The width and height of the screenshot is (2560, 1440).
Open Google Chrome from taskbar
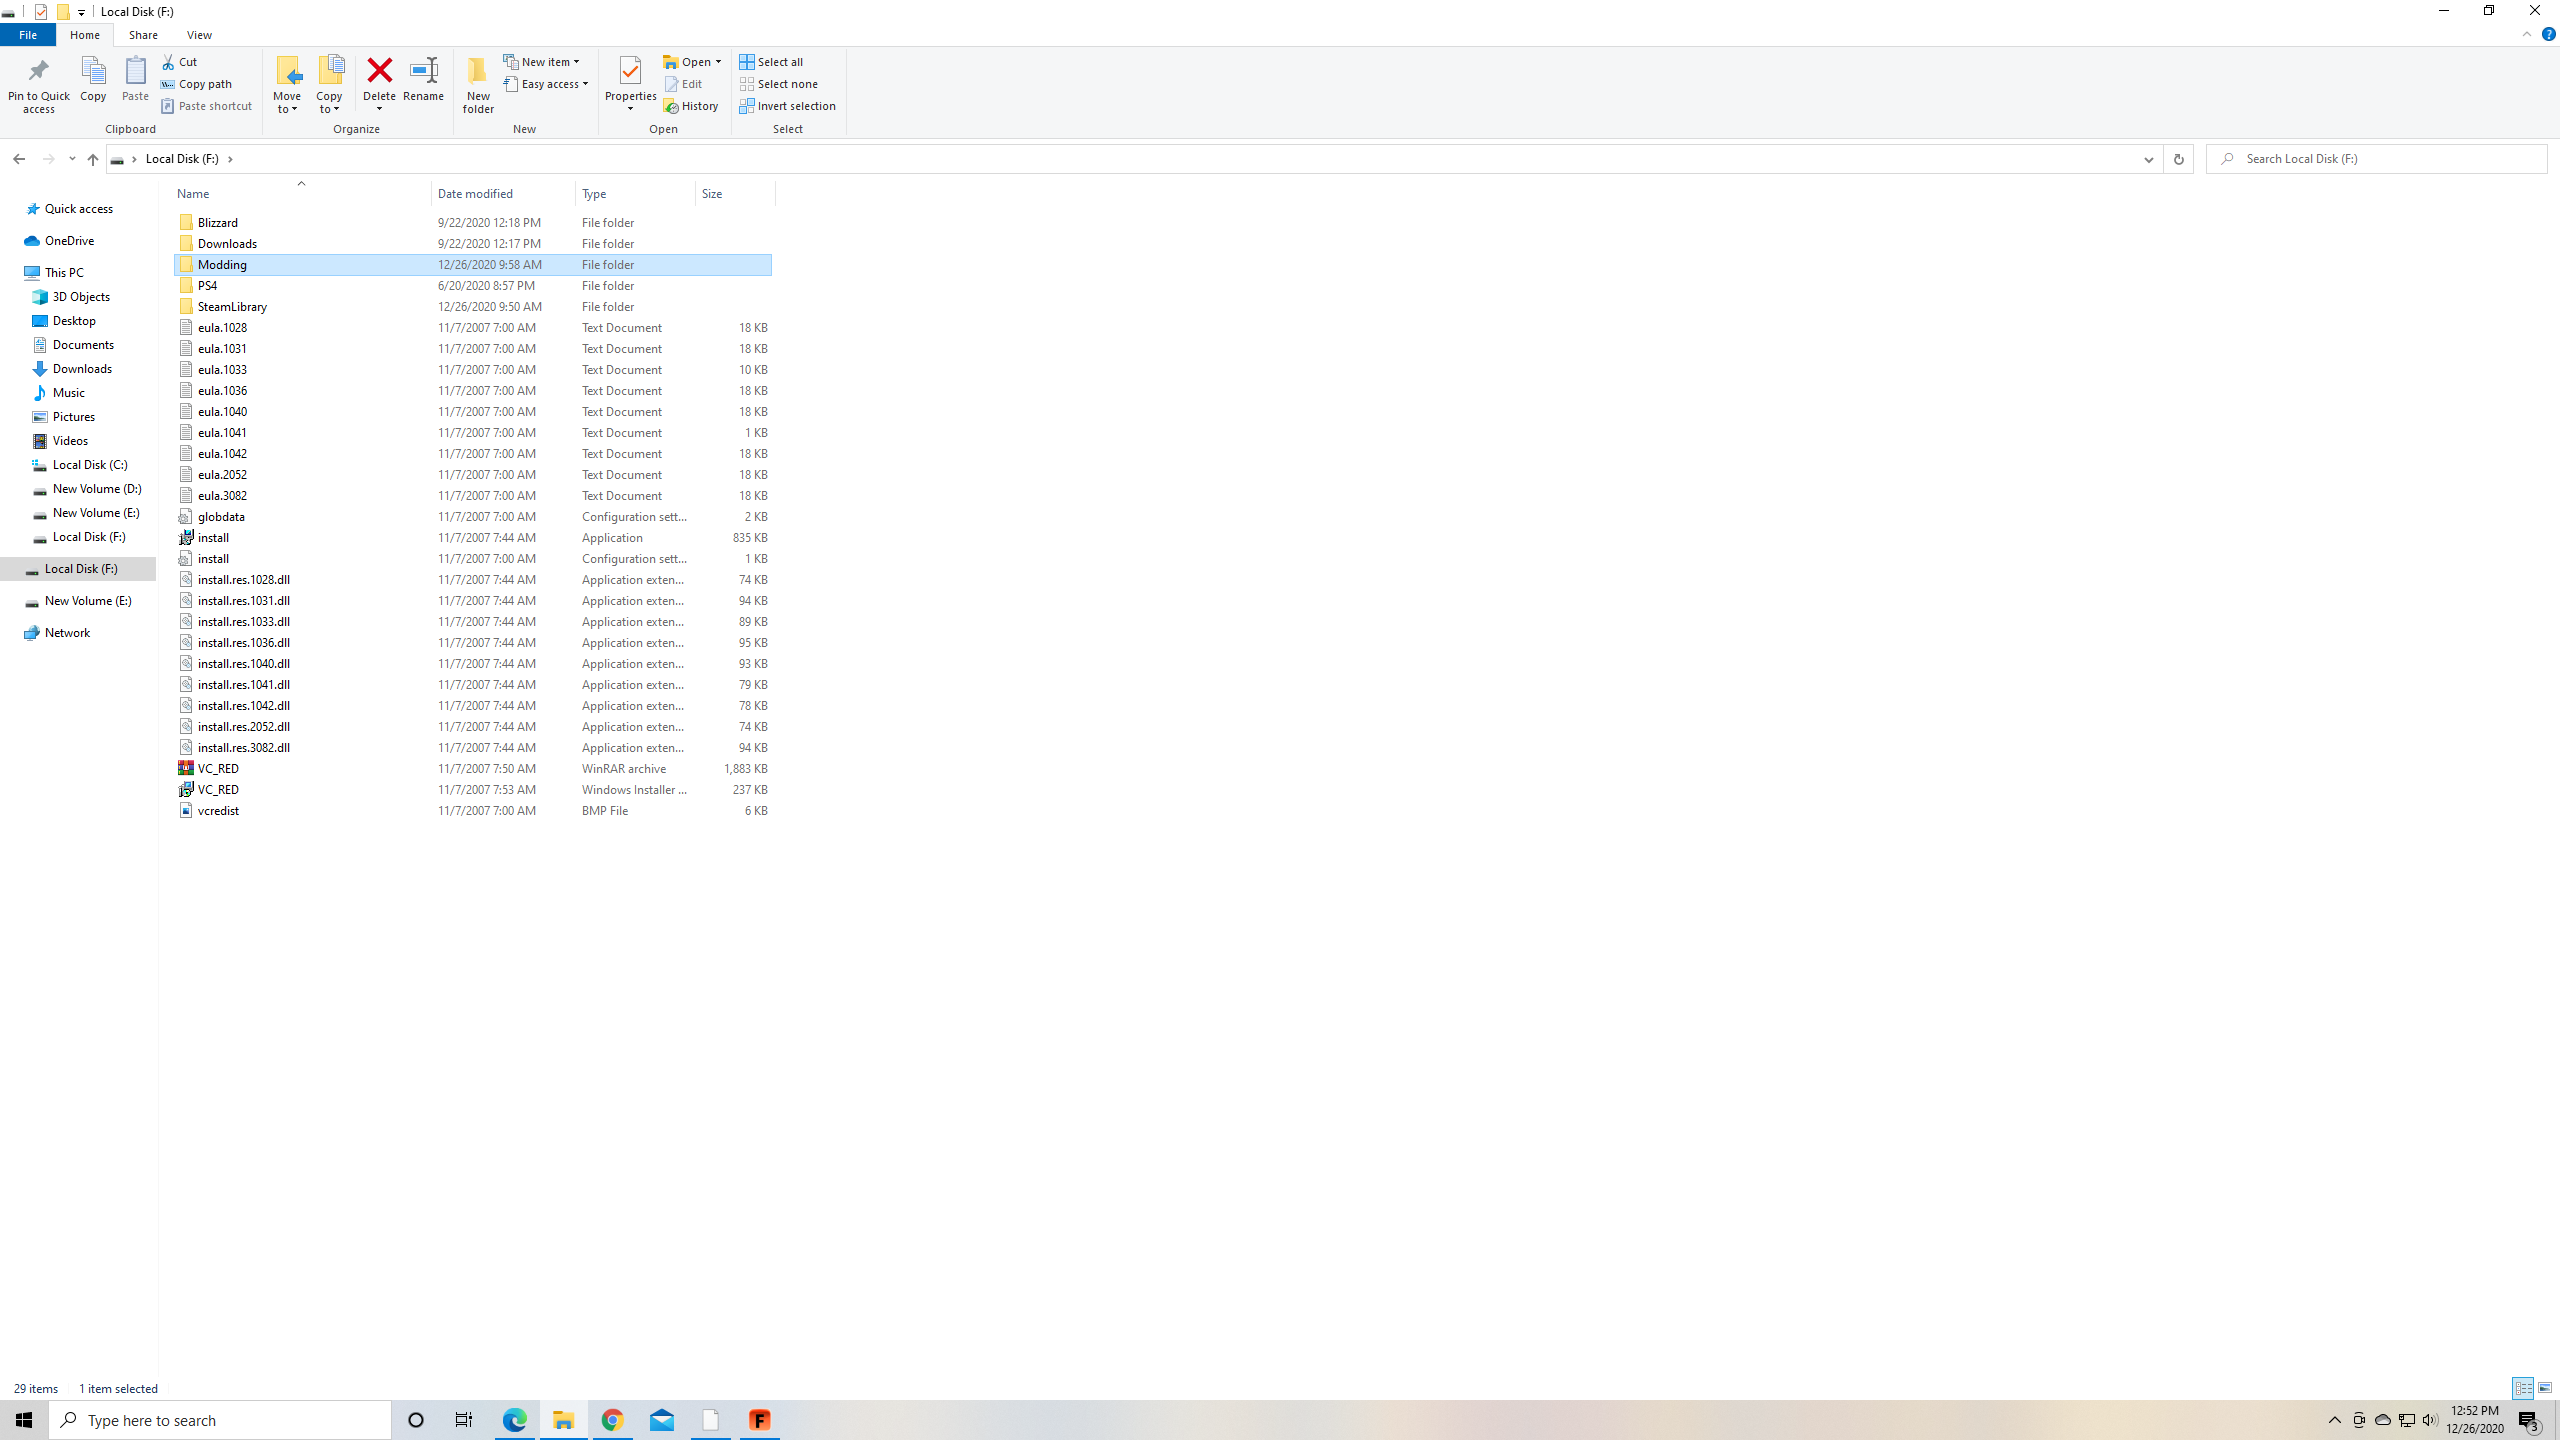[612, 1420]
